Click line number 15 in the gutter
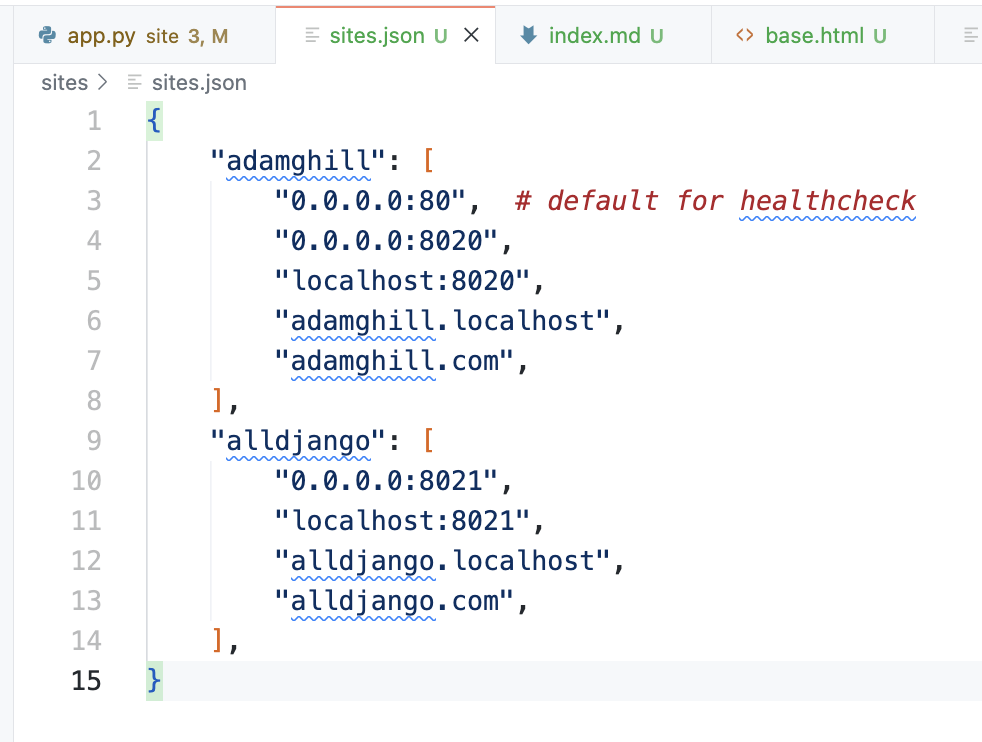The image size is (982, 742). click(87, 681)
